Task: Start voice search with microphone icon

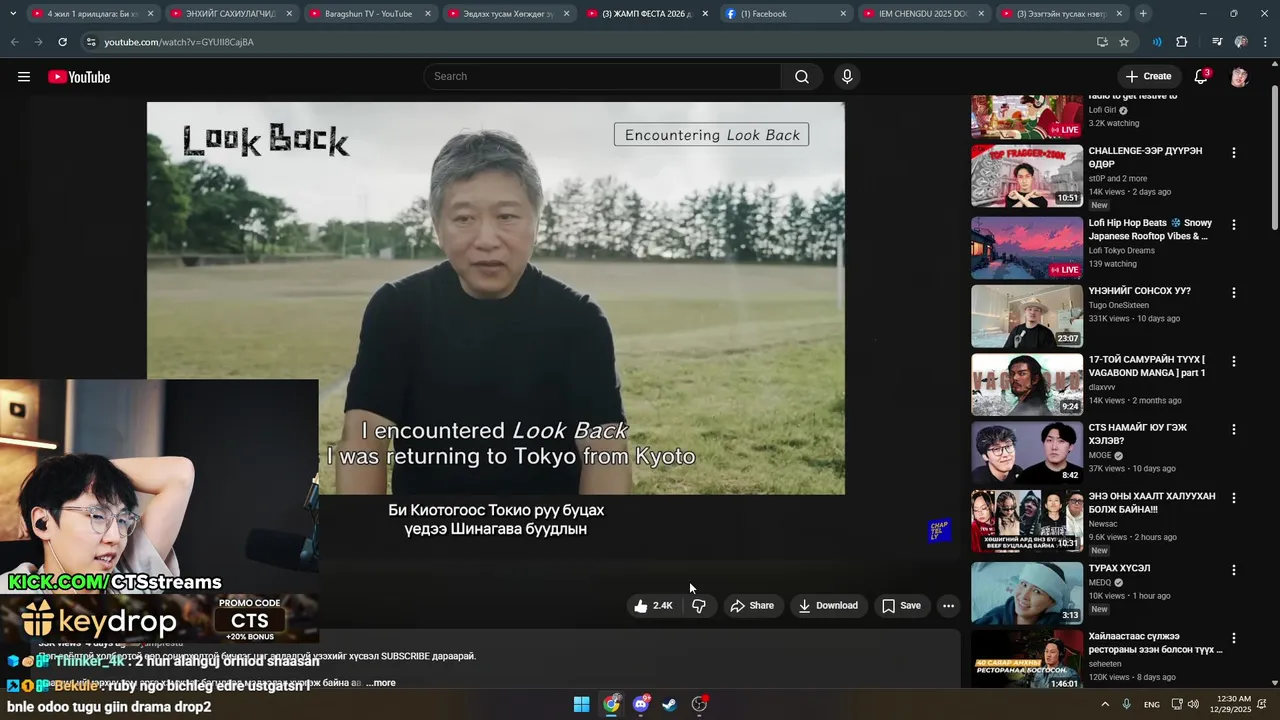Action: pyautogui.click(x=847, y=77)
